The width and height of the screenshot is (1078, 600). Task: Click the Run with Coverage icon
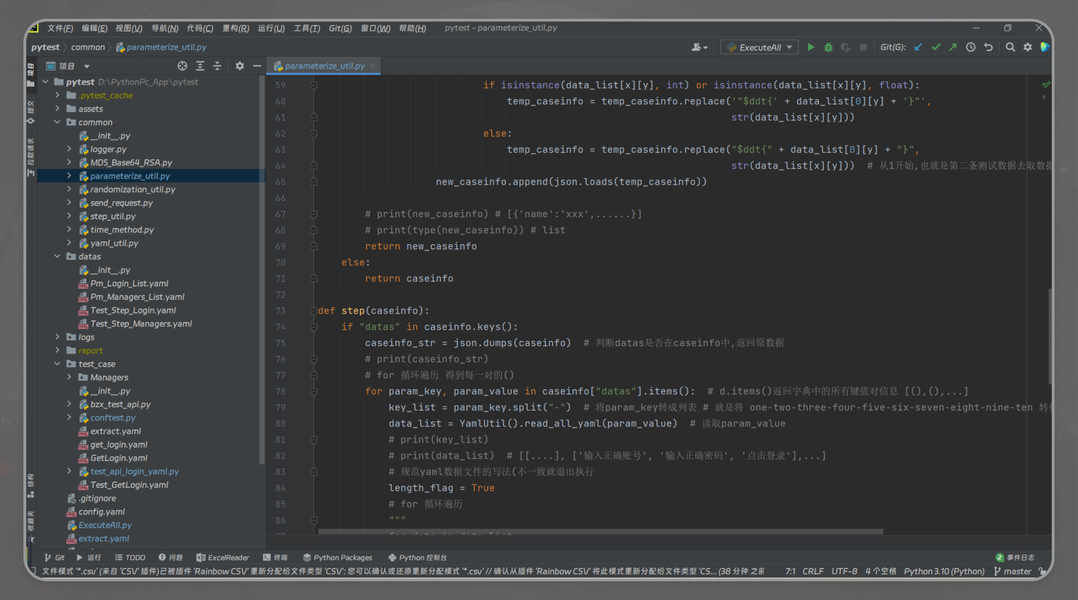(846, 47)
